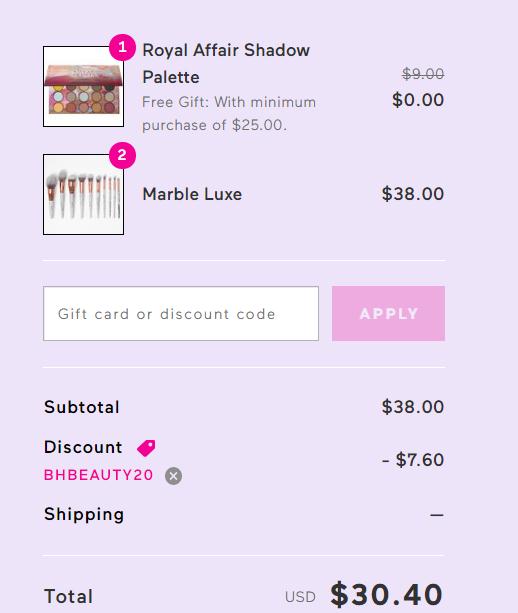The height and width of the screenshot is (613, 518).
Task: Click the Subtotal amount $38.00
Action: (413, 407)
